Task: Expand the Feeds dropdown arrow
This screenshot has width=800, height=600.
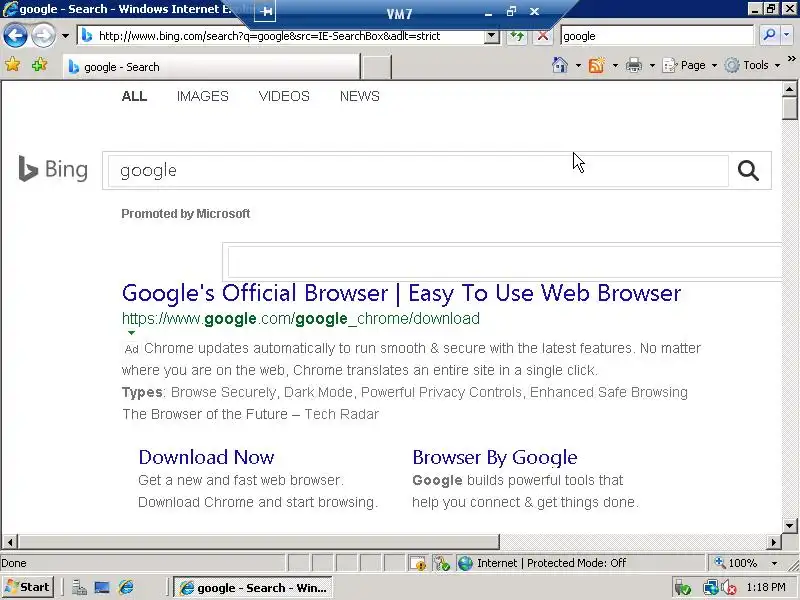Action: [615, 65]
